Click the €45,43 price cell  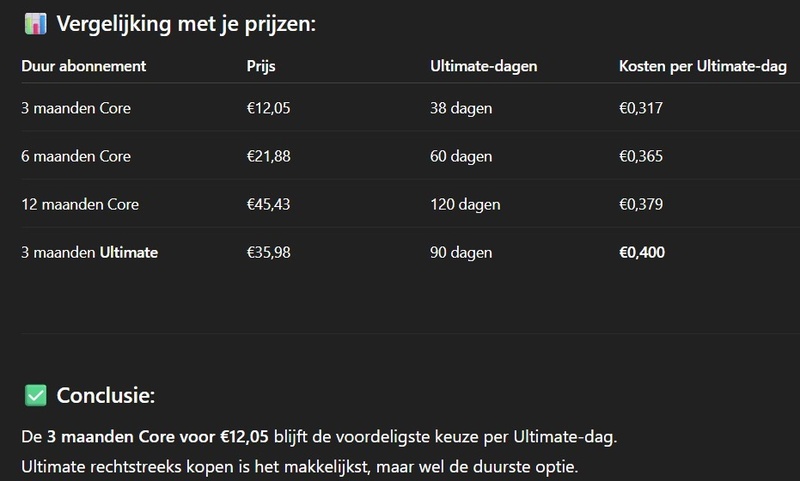pos(268,205)
